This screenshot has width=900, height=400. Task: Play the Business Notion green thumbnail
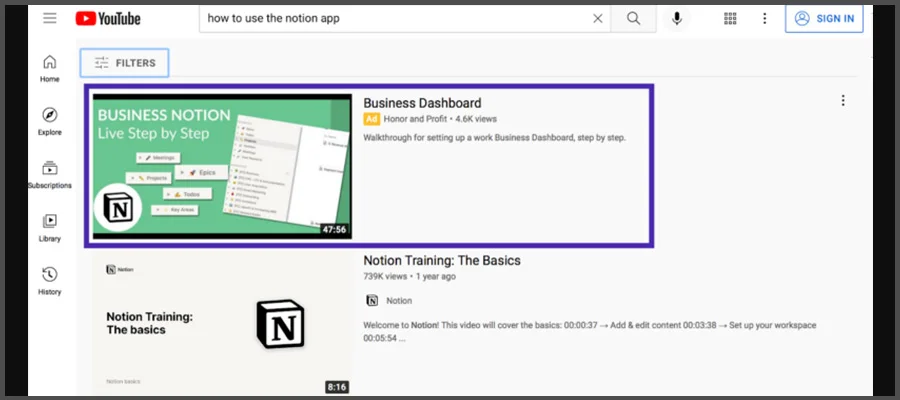click(222, 166)
